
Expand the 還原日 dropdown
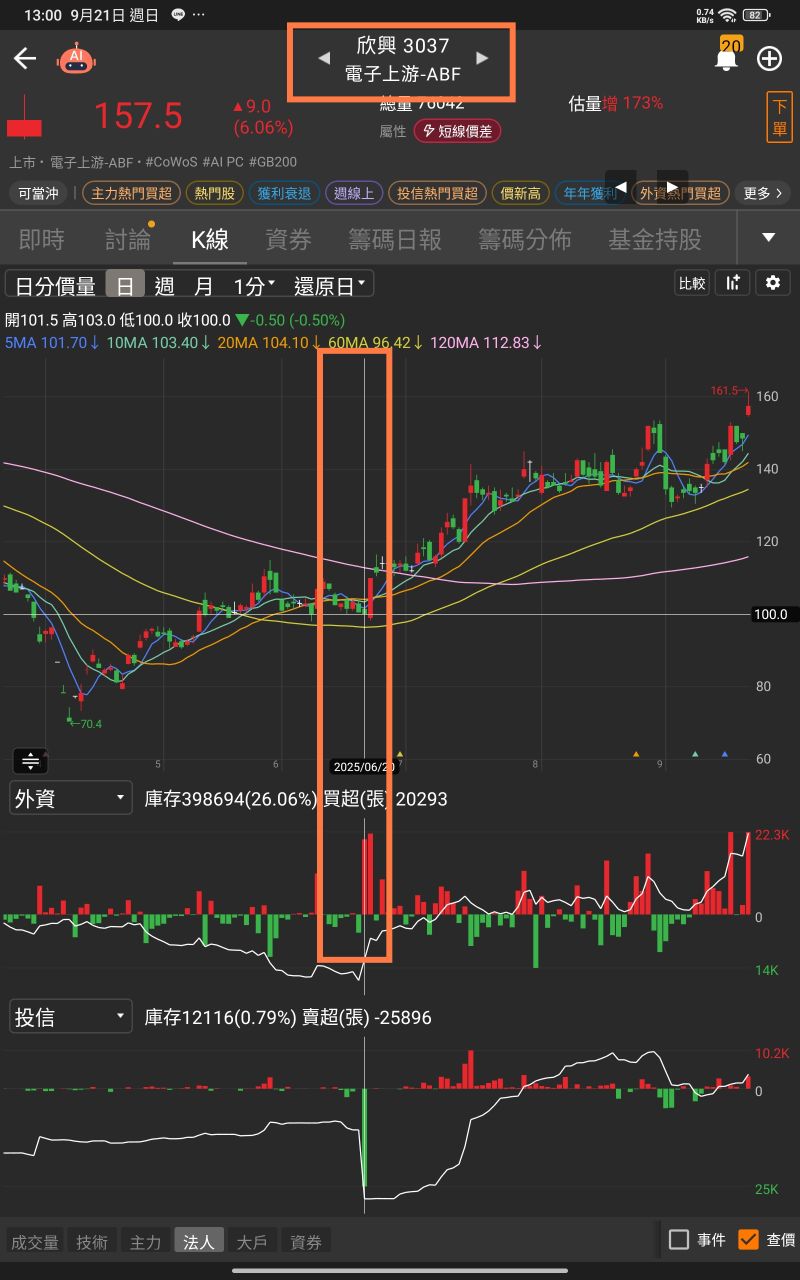click(331, 286)
